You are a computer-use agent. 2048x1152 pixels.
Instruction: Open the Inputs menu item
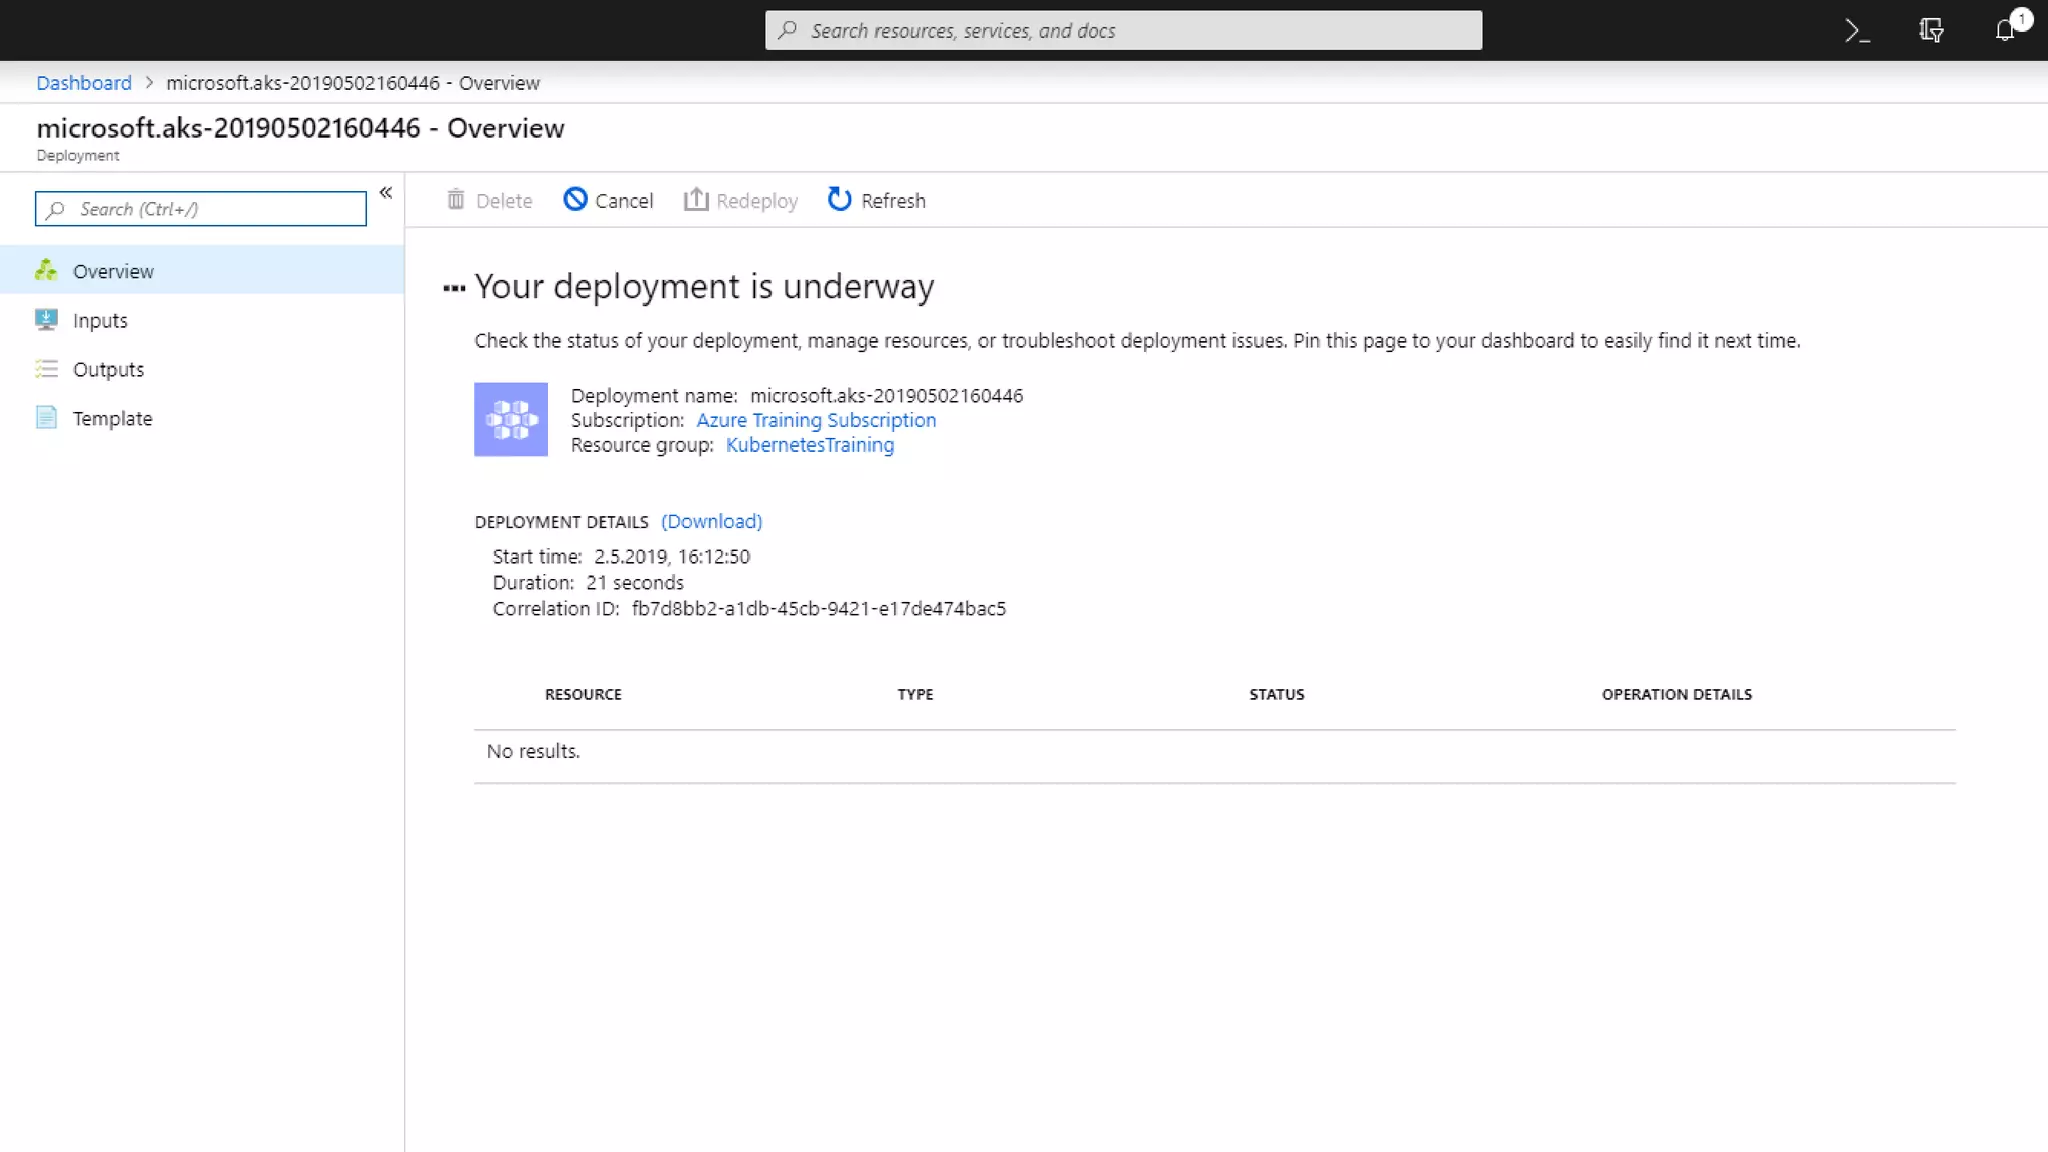[x=100, y=320]
